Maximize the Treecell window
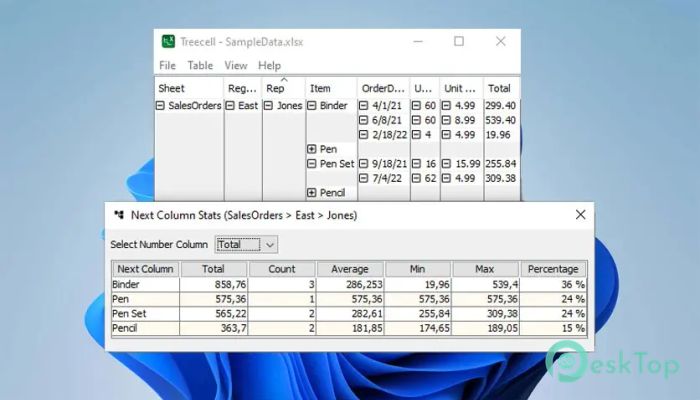The width and height of the screenshot is (700, 400). click(x=459, y=42)
